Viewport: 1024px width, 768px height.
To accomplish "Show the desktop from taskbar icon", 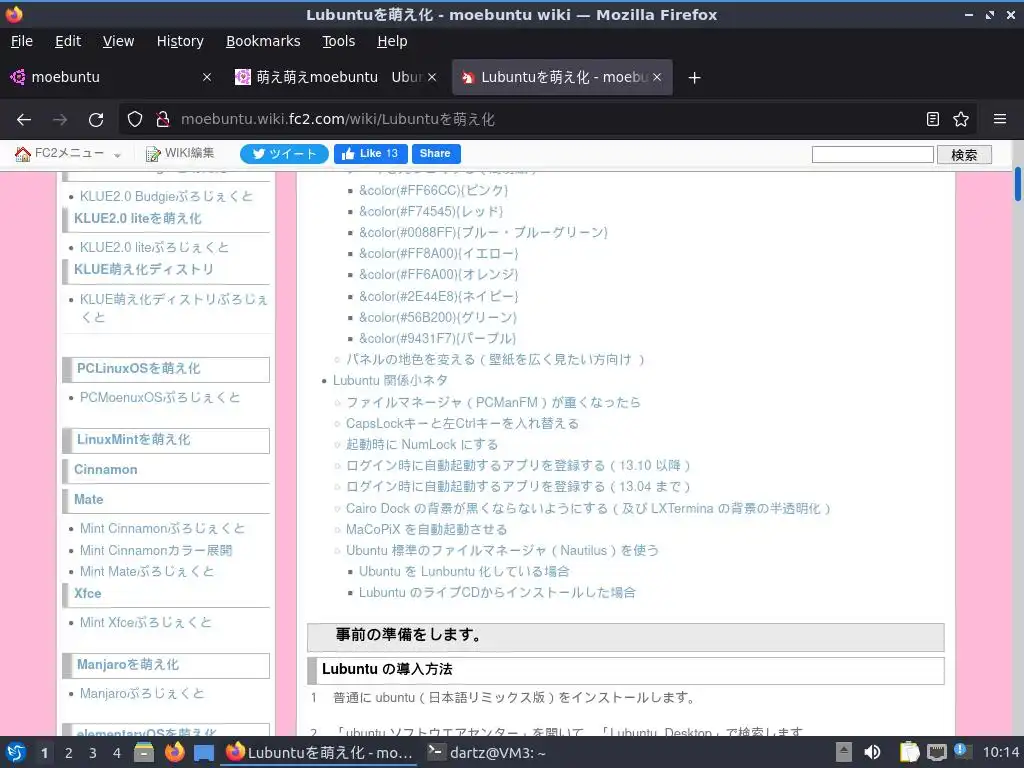I will click(x=204, y=752).
